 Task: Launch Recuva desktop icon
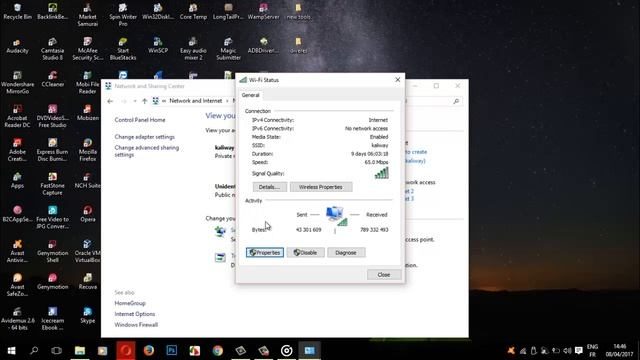(x=87, y=282)
